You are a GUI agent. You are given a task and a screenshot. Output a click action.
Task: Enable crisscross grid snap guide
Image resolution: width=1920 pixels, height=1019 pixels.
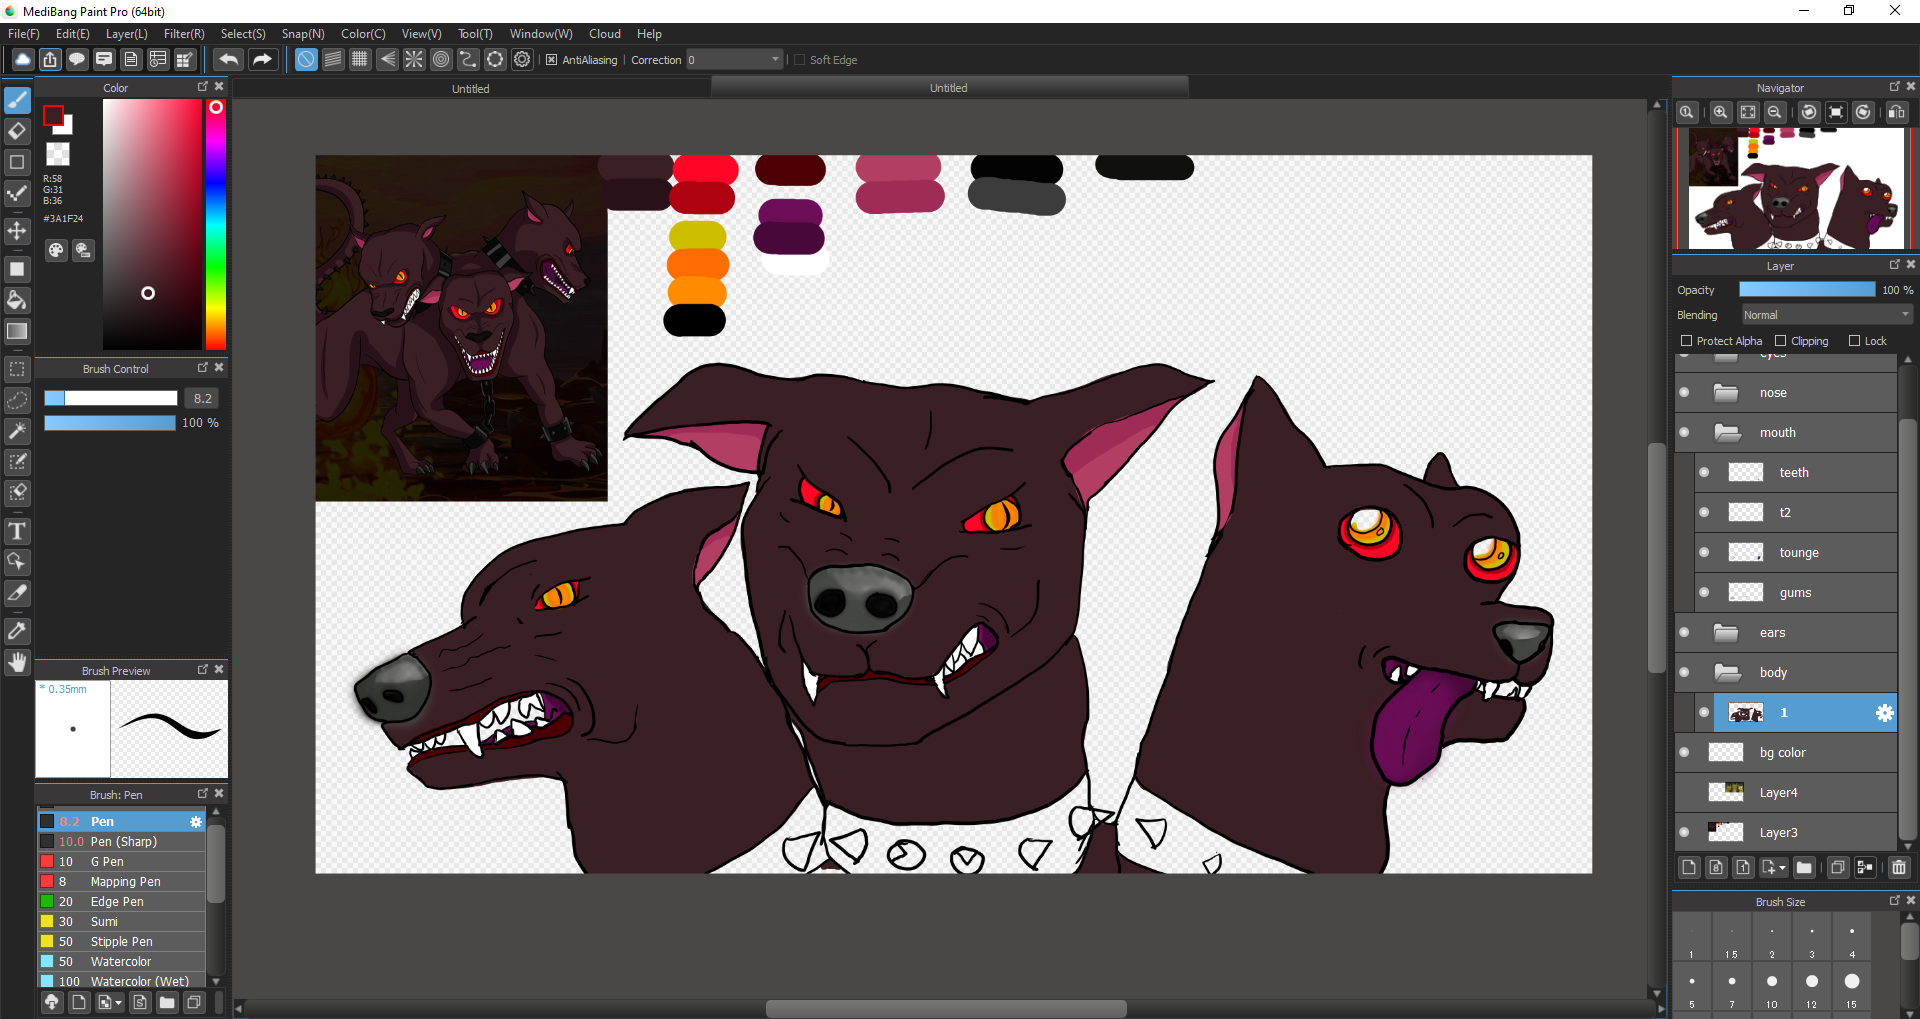pyautogui.click(x=360, y=60)
